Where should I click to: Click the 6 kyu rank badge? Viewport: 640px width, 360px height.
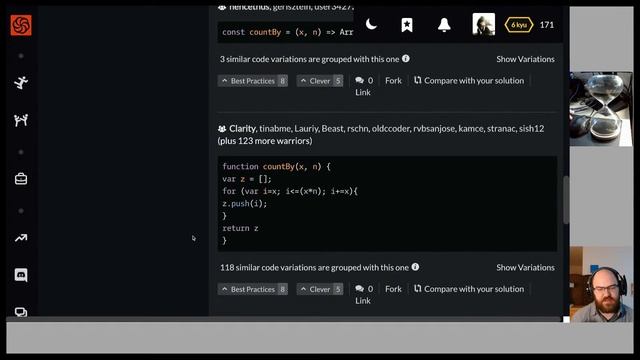[519, 25]
